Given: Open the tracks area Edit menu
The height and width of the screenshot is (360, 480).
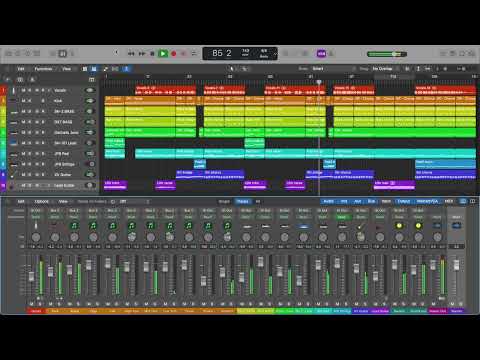Looking at the screenshot, I should [21, 69].
